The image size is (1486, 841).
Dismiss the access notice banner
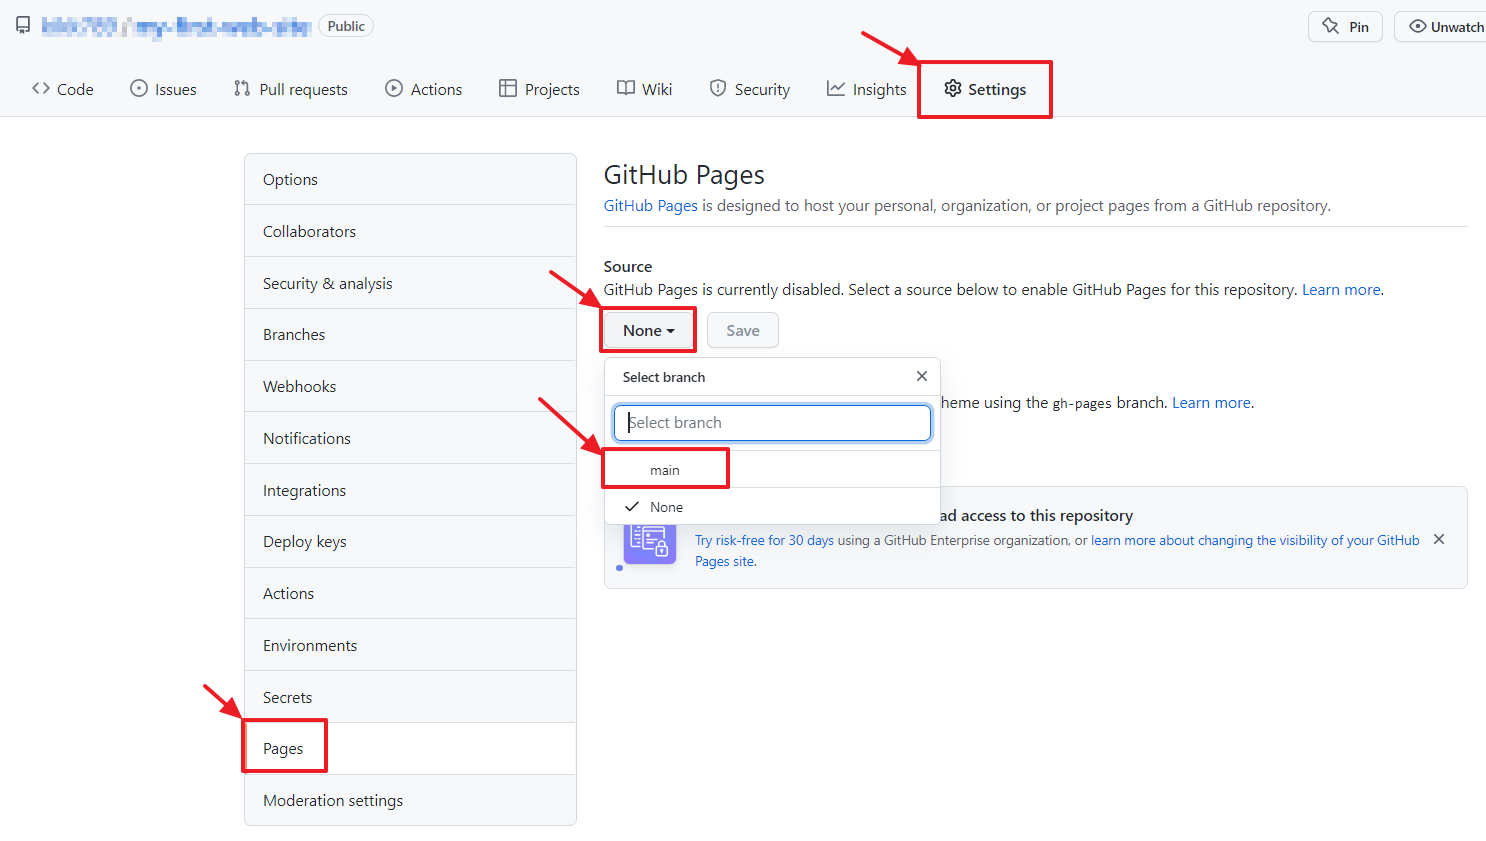(x=1439, y=539)
